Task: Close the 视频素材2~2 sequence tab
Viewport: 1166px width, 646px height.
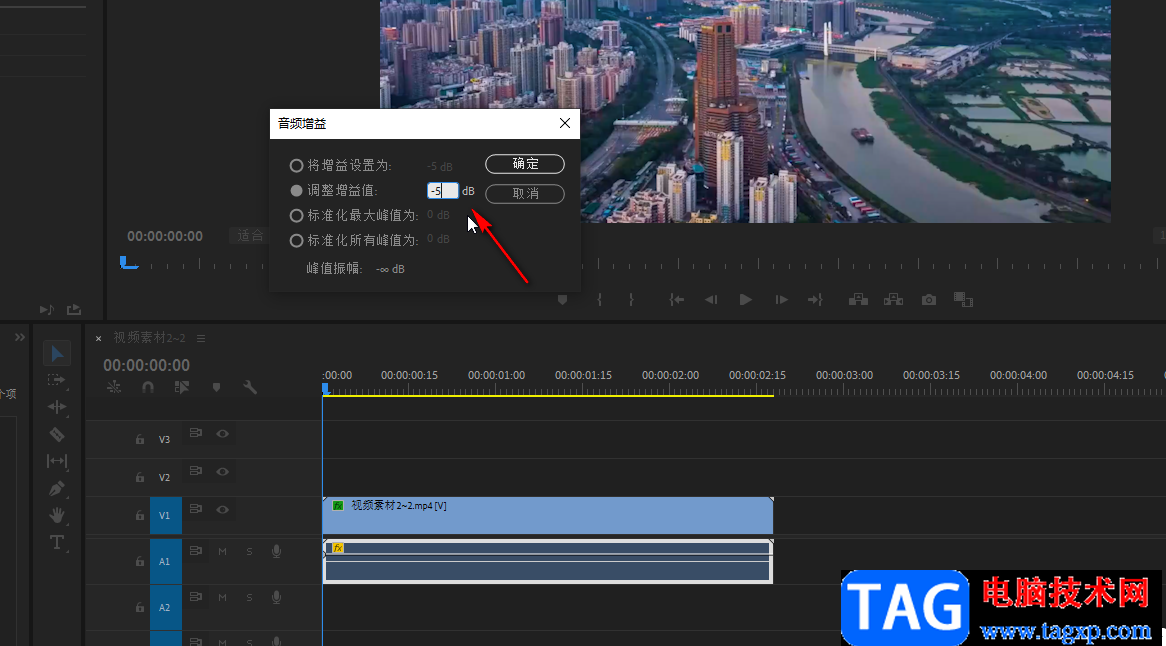Action: (98, 338)
